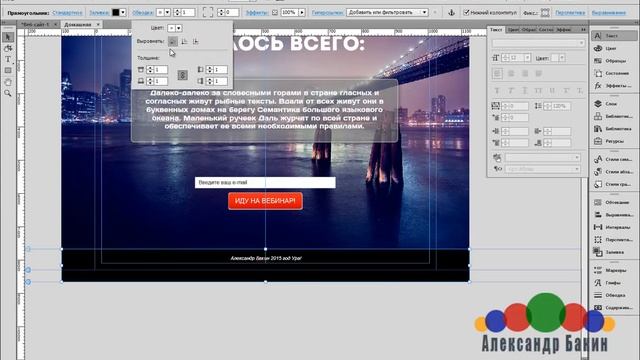Click the Заливка link in control bar

tap(99, 13)
